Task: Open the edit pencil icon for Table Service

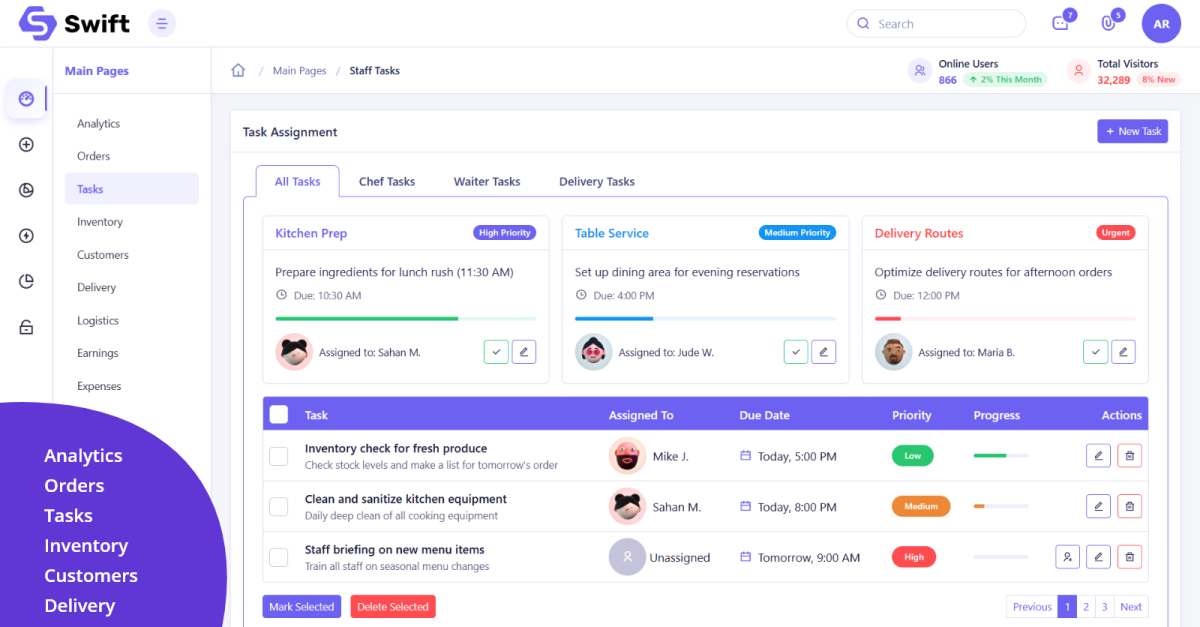Action: (x=823, y=351)
